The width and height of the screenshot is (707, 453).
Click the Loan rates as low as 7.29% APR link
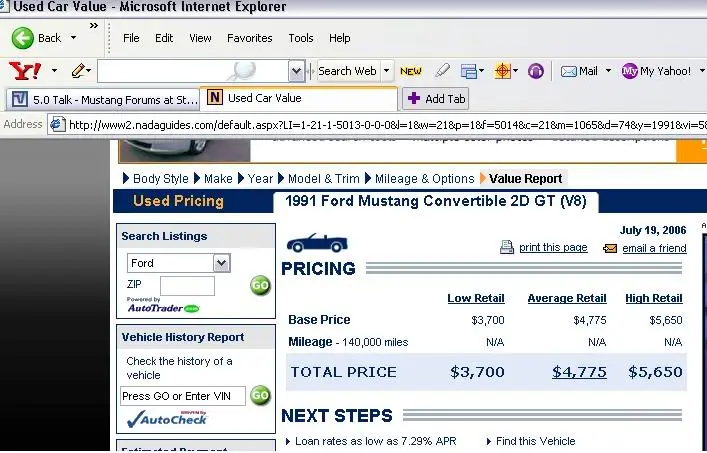pyautogui.click(x=376, y=441)
